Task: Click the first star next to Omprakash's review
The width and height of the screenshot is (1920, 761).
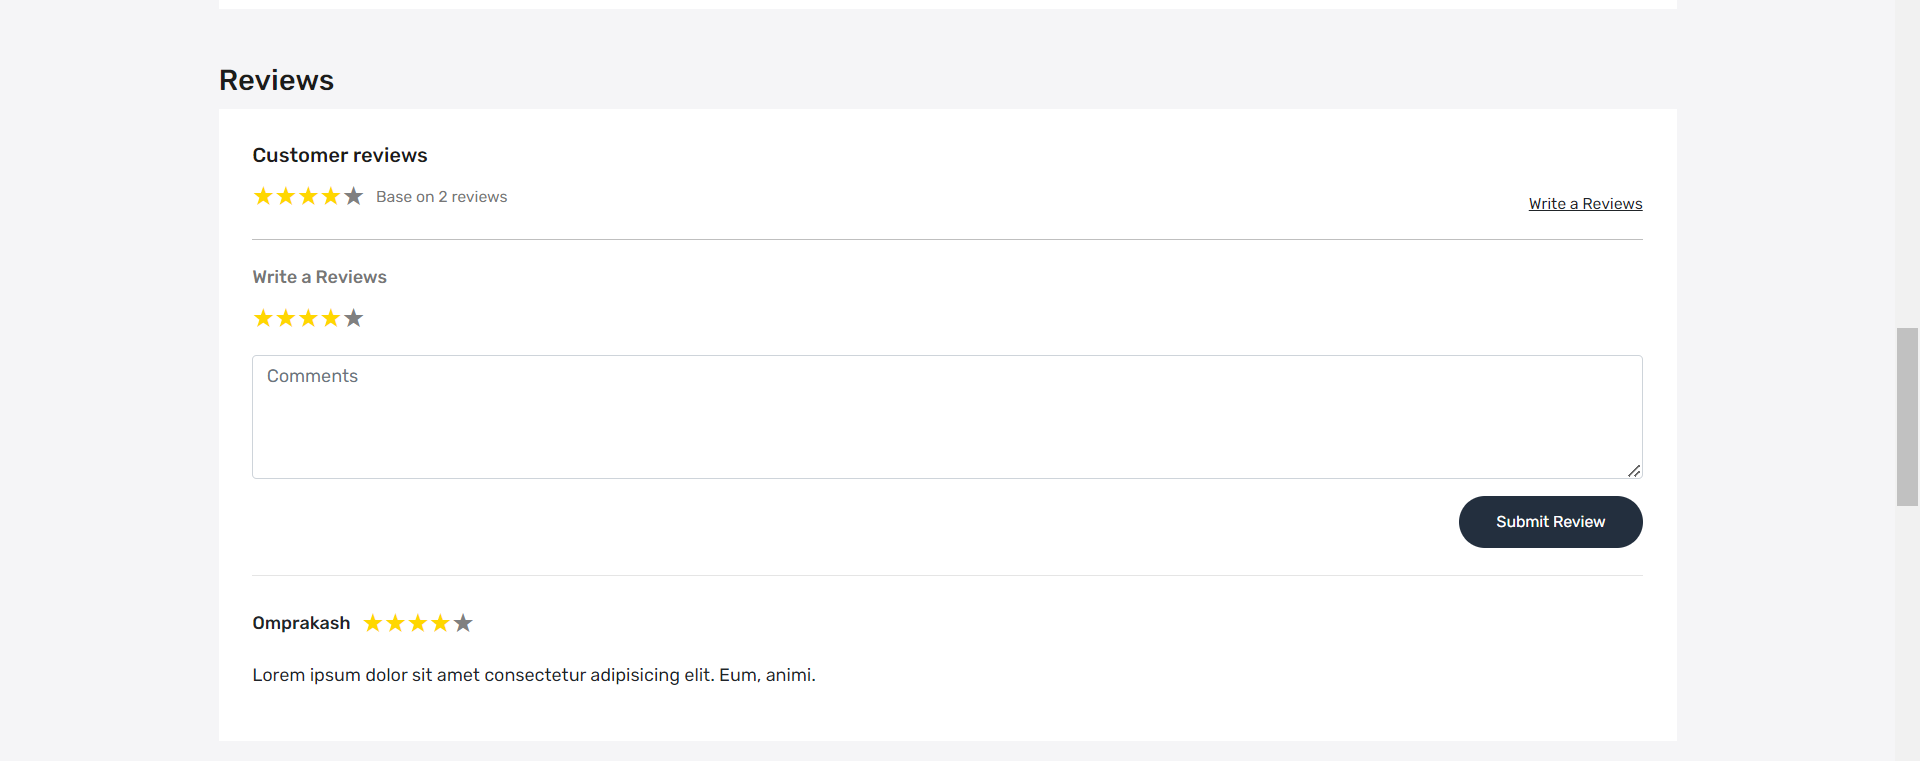Action: click(373, 622)
